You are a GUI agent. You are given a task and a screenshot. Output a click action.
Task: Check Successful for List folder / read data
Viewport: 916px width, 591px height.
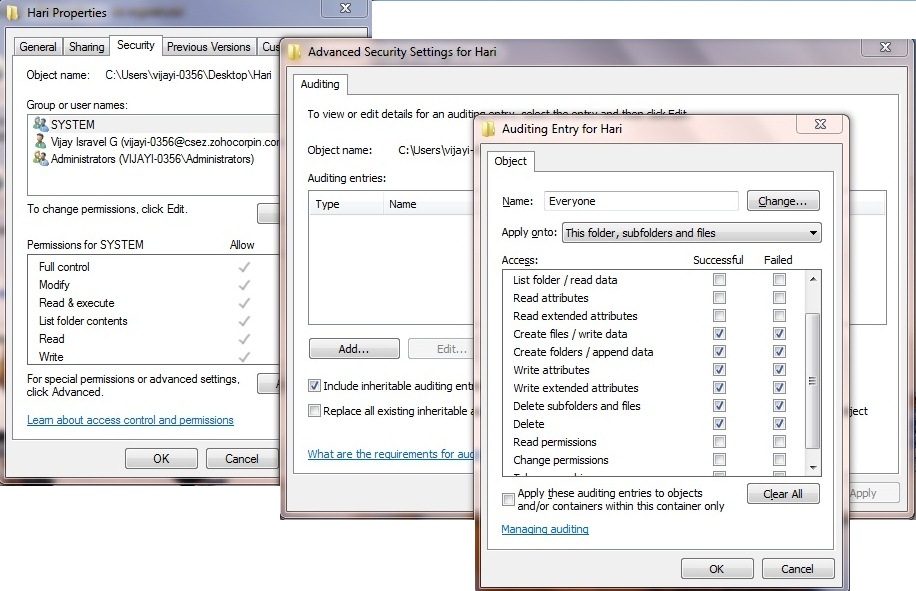pos(719,280)
